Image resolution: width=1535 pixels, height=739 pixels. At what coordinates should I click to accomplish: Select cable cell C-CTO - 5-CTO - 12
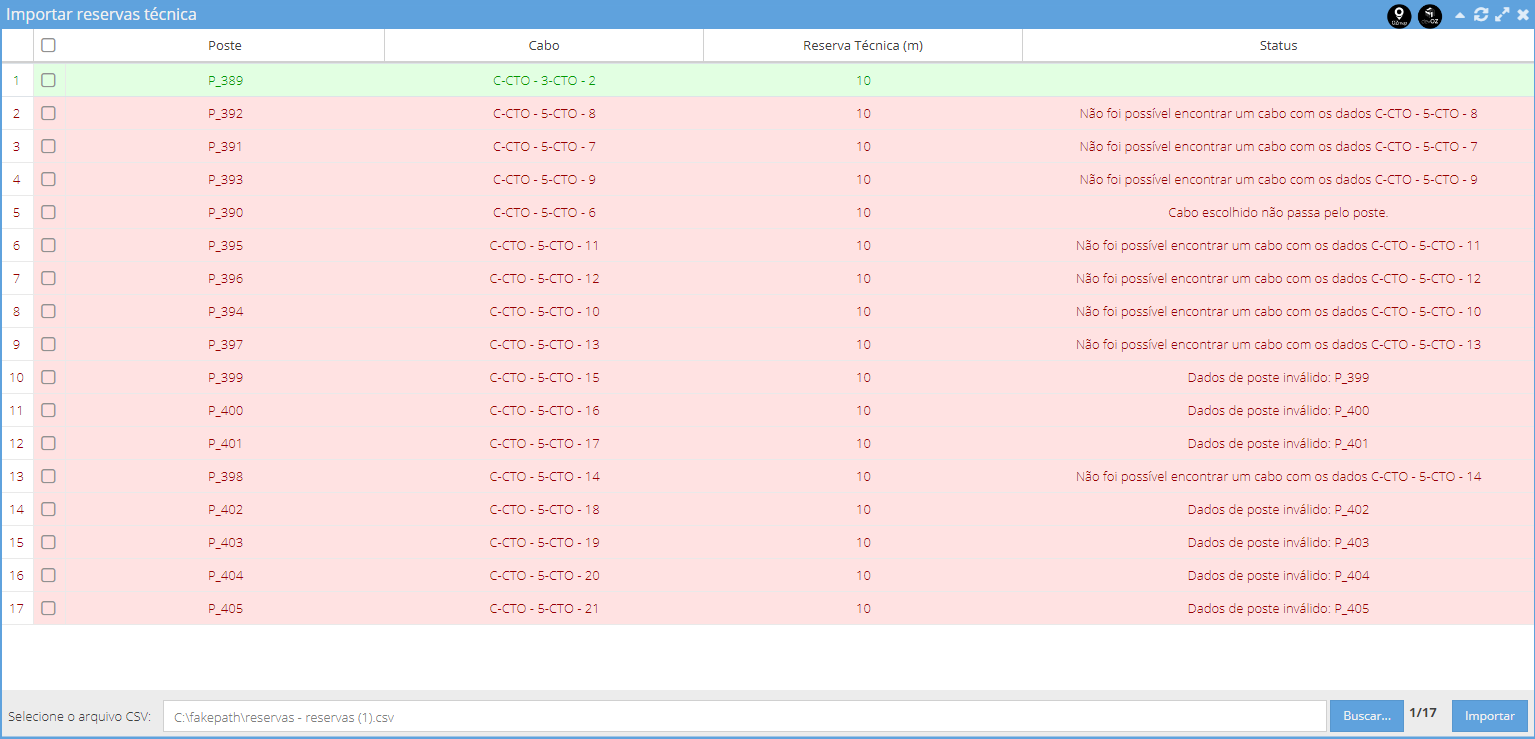point(544,278)
